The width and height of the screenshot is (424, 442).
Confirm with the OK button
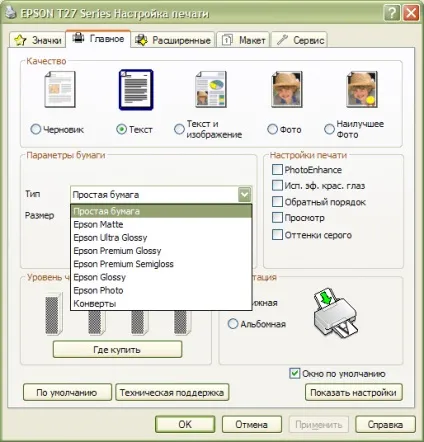point(185,424)
